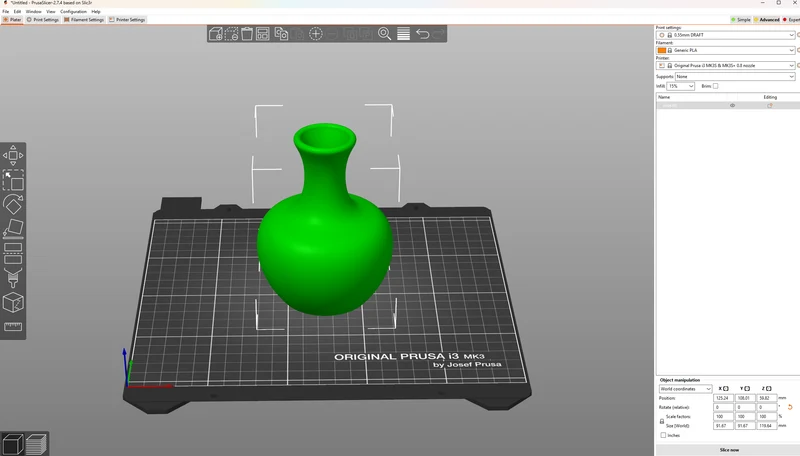Switch to the Printer Settings tab
Image resolution: width=800 pixels, height=456 pixels.
pos(127,20)
